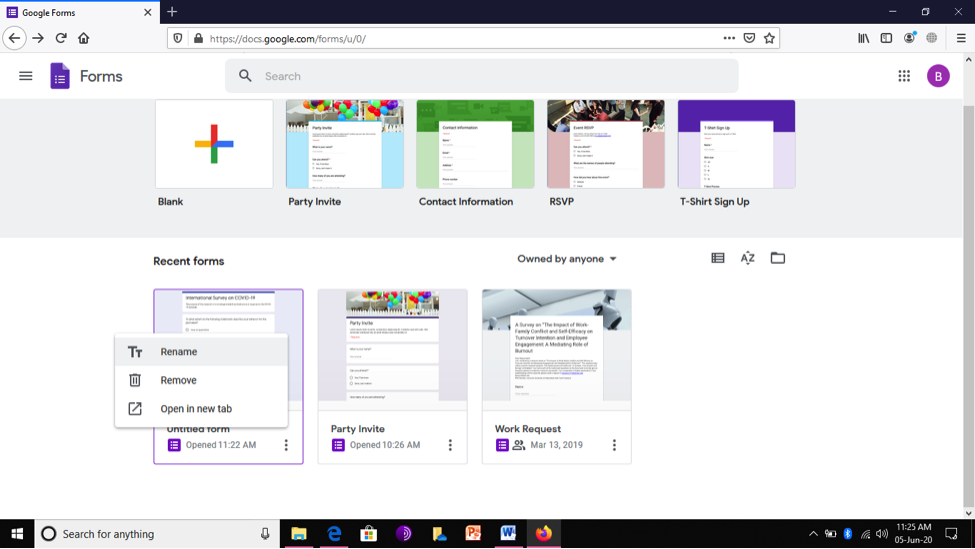The width and height of the screenshot is (975, 549).
Task: Click the Mar 13, 2019 date text
Action: (557, 445)
